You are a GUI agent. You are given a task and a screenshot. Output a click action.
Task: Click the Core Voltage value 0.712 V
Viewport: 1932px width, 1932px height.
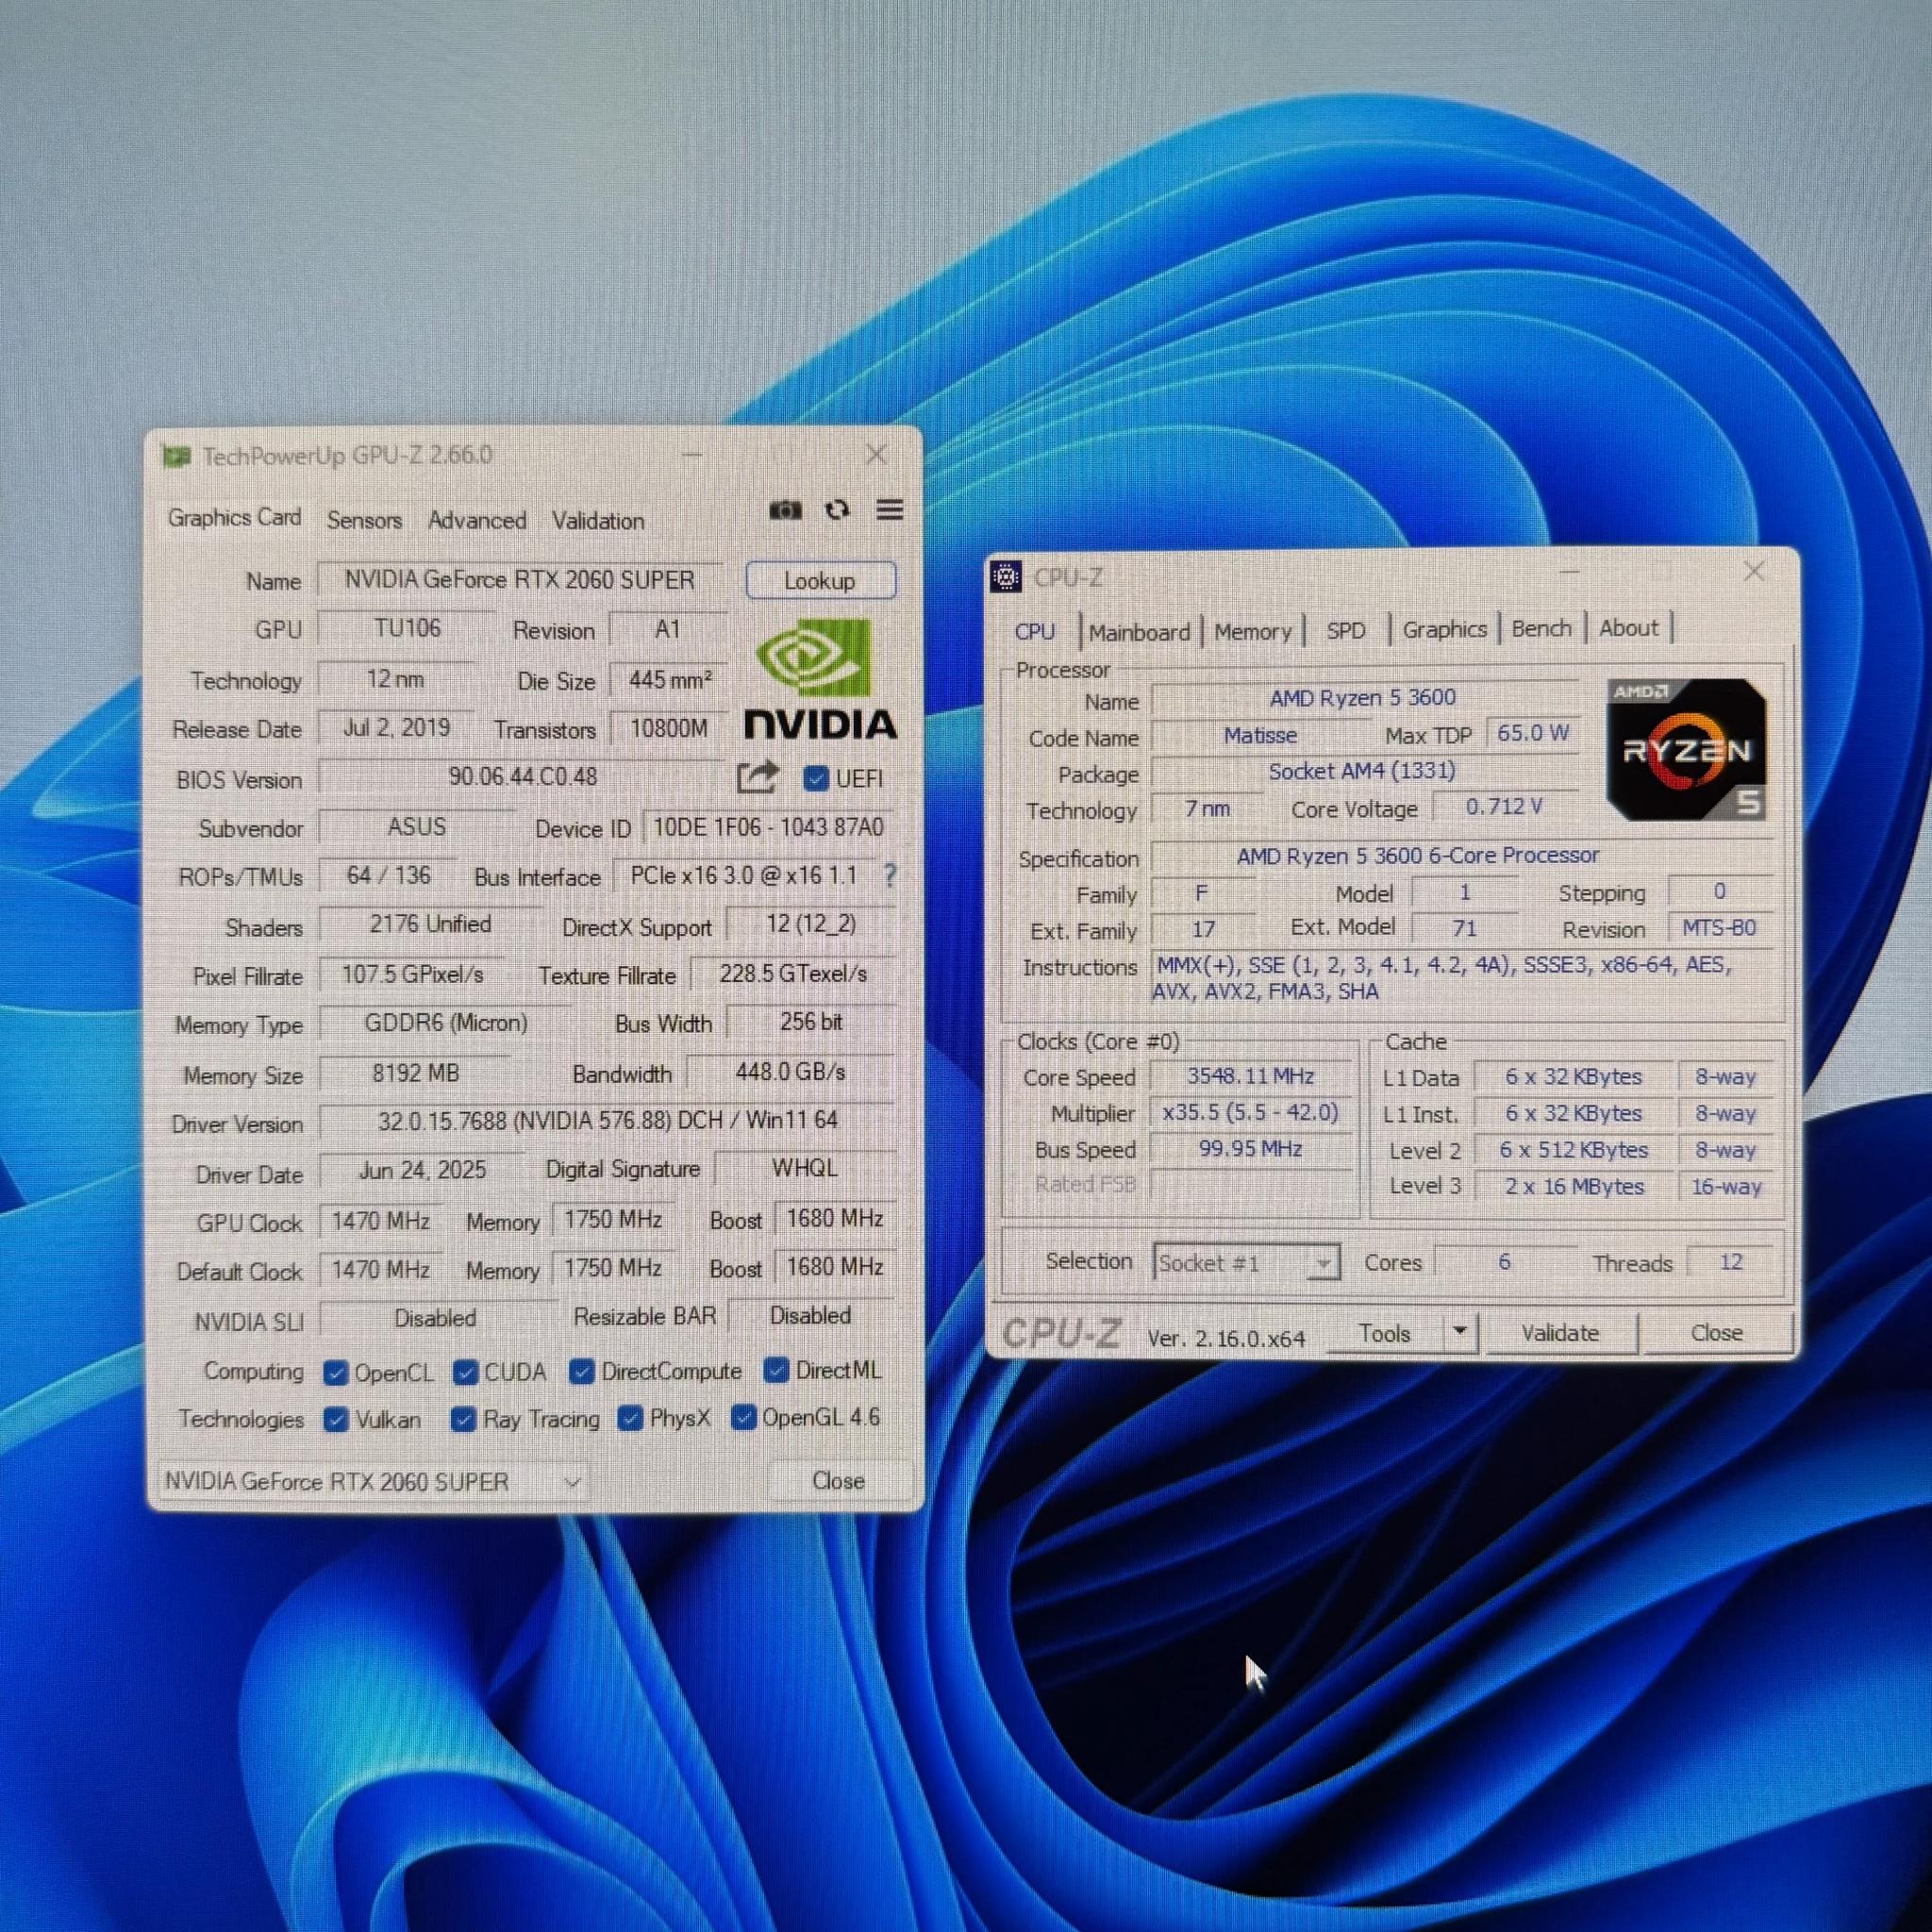point(1504,807)
